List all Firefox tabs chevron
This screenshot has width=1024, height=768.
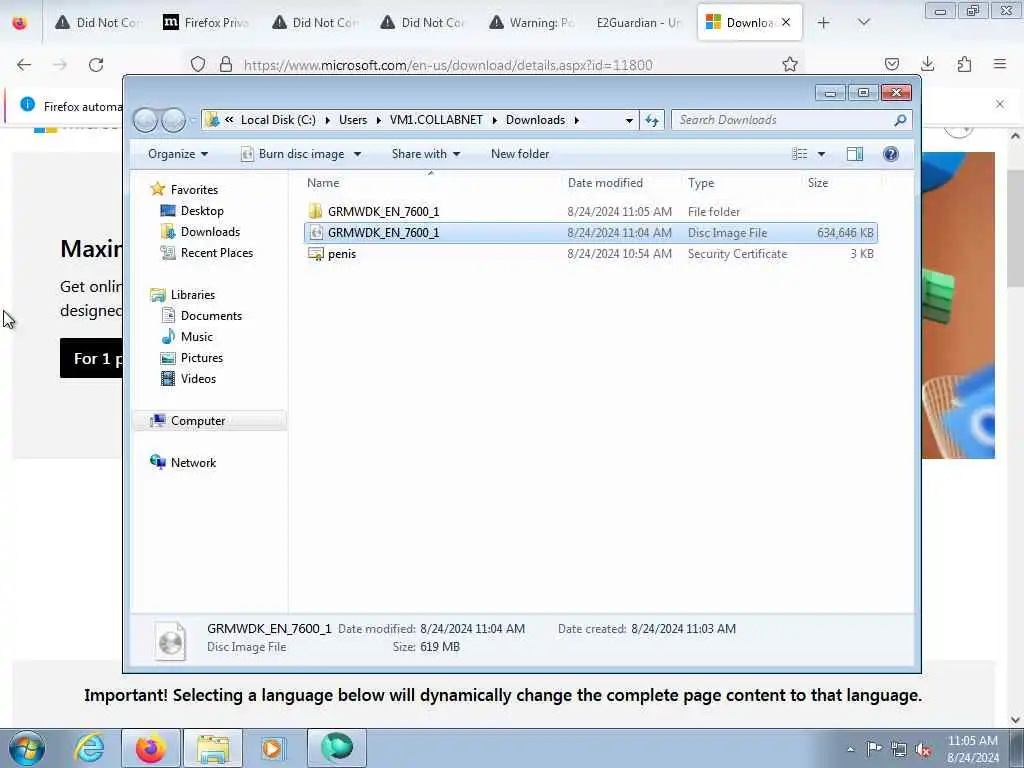coord(863,23)
